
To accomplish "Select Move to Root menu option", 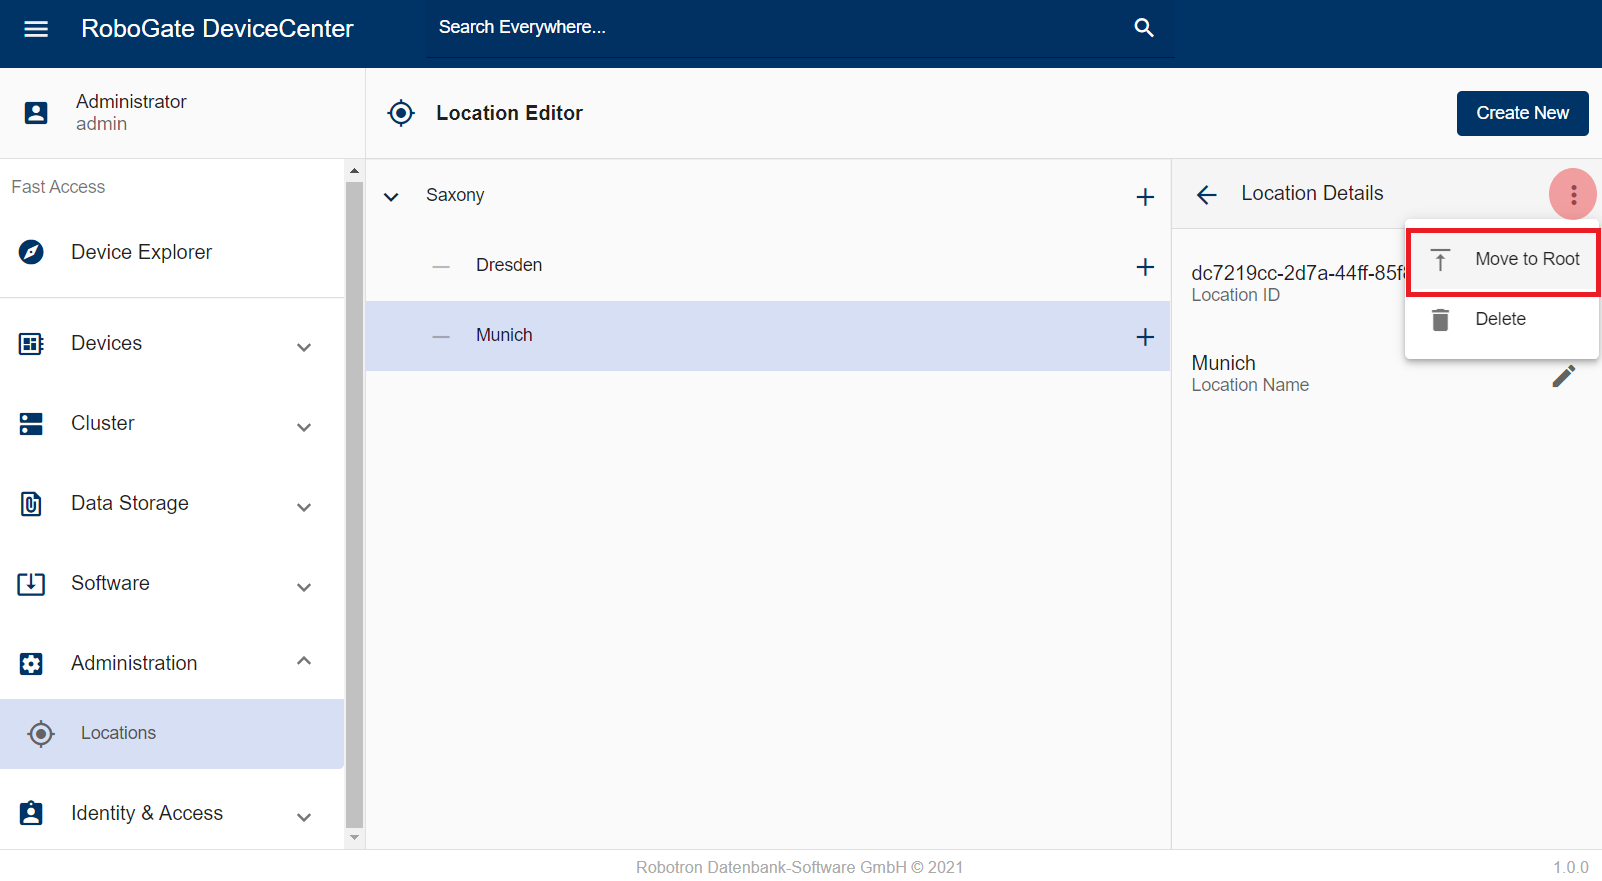I will click(1503, 260).
